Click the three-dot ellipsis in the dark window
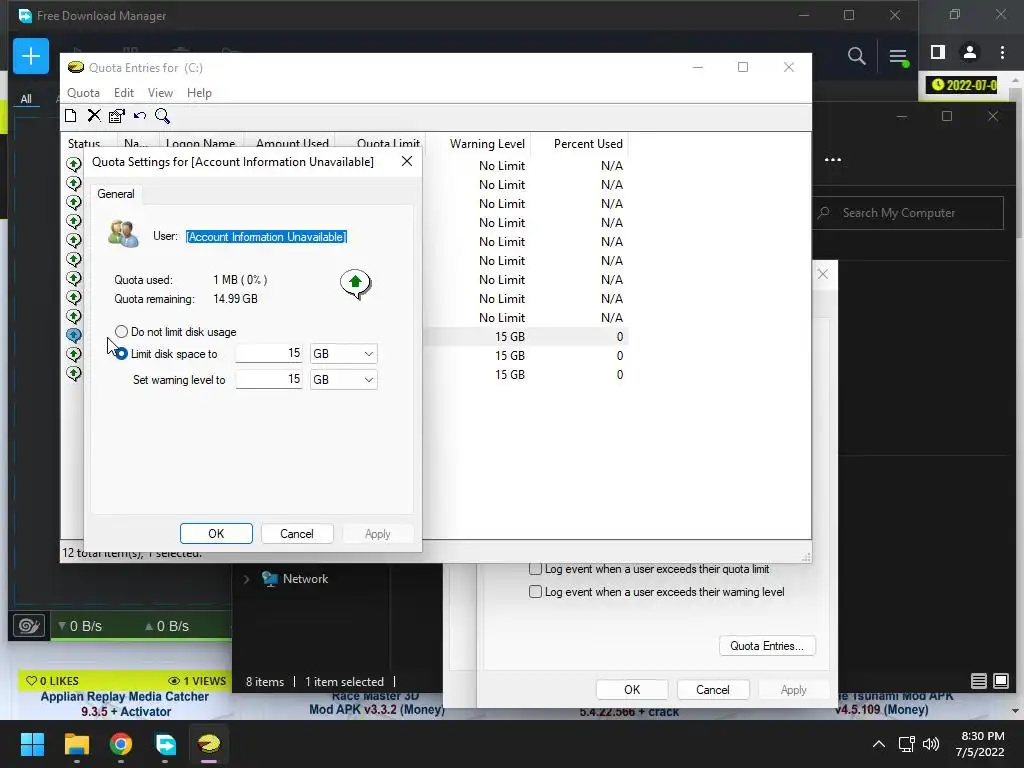 pyautogui.click(x=833, y=160)
